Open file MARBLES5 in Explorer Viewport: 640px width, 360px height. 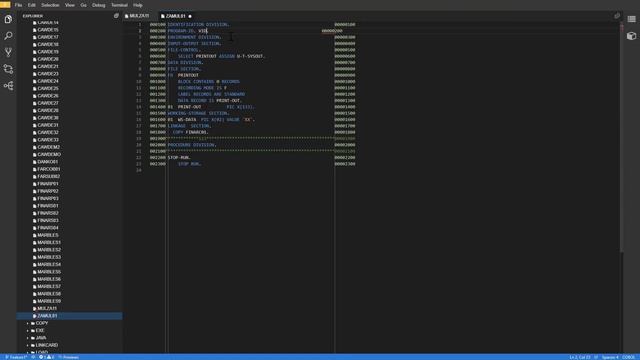click(49, 272)
